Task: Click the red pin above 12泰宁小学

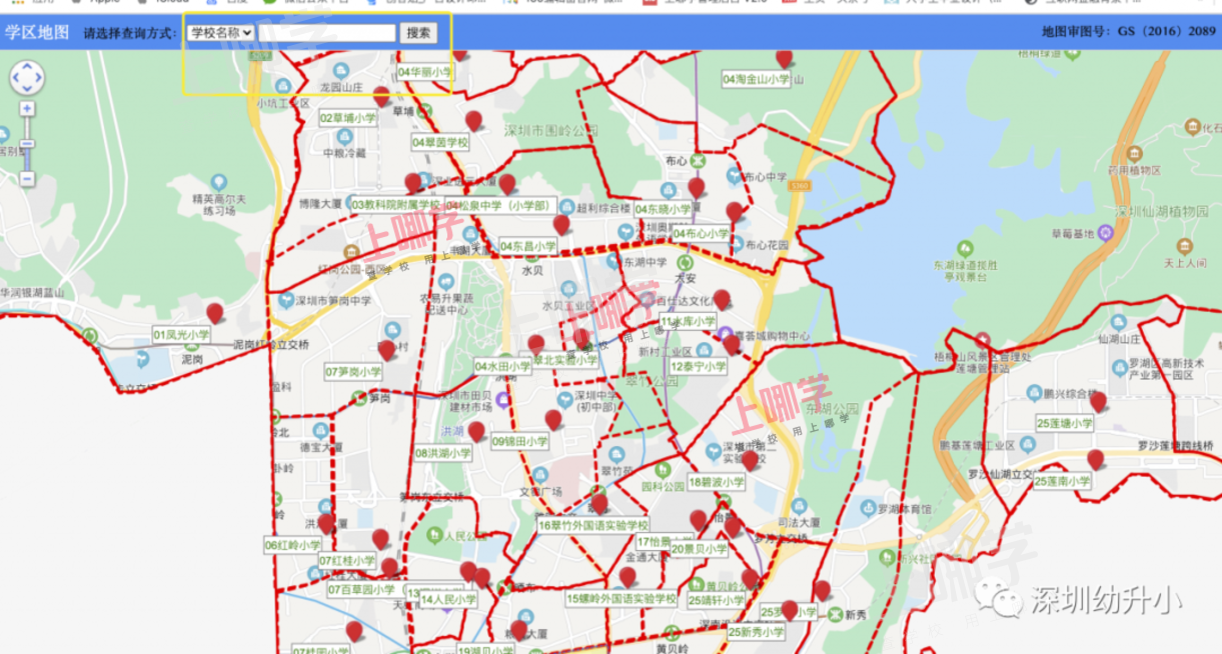Action: (731, 344)
